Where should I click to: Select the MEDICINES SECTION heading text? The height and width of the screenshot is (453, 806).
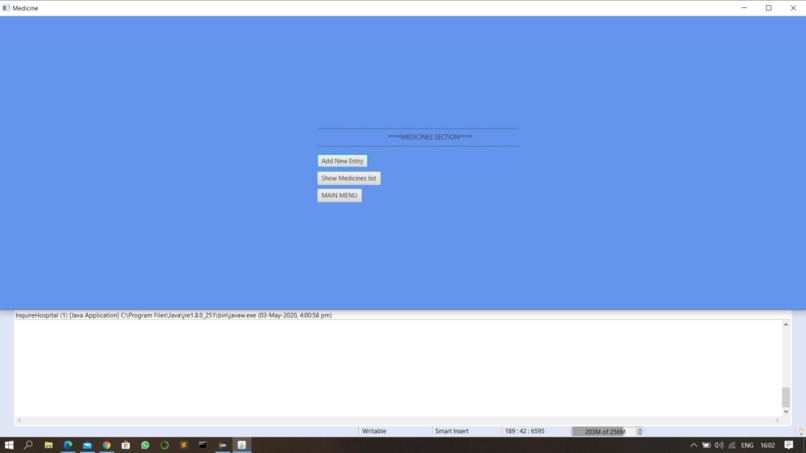tap(430, 137)
